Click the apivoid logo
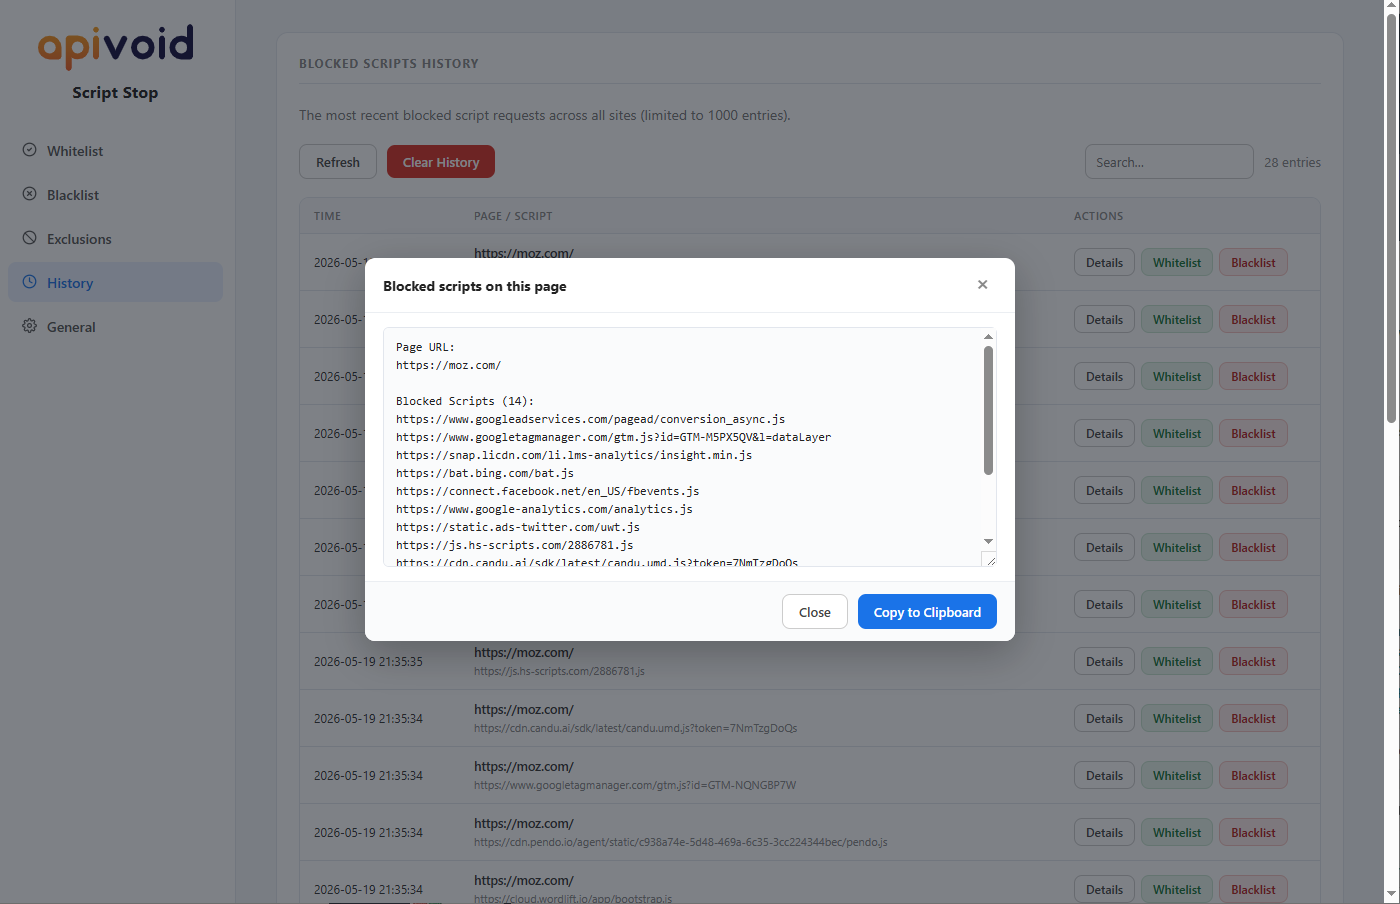This screenshot has width=1400, height=904. pyautogui.click(x=116, y=46)
